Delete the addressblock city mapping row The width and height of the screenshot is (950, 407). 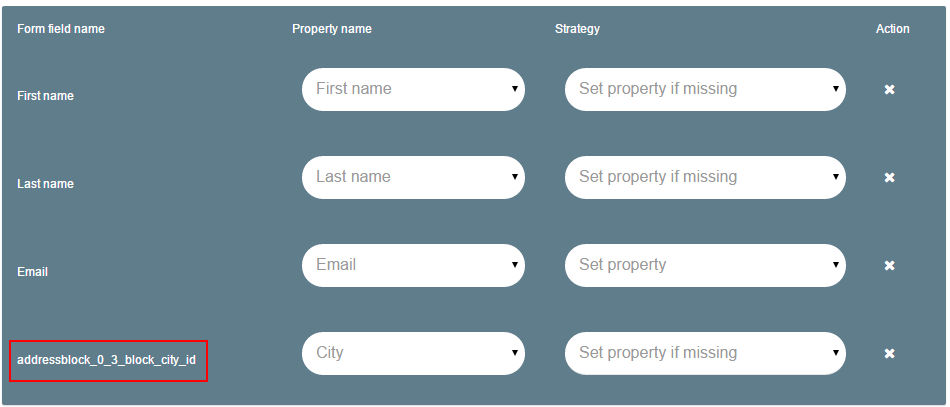tap(889, 354)
